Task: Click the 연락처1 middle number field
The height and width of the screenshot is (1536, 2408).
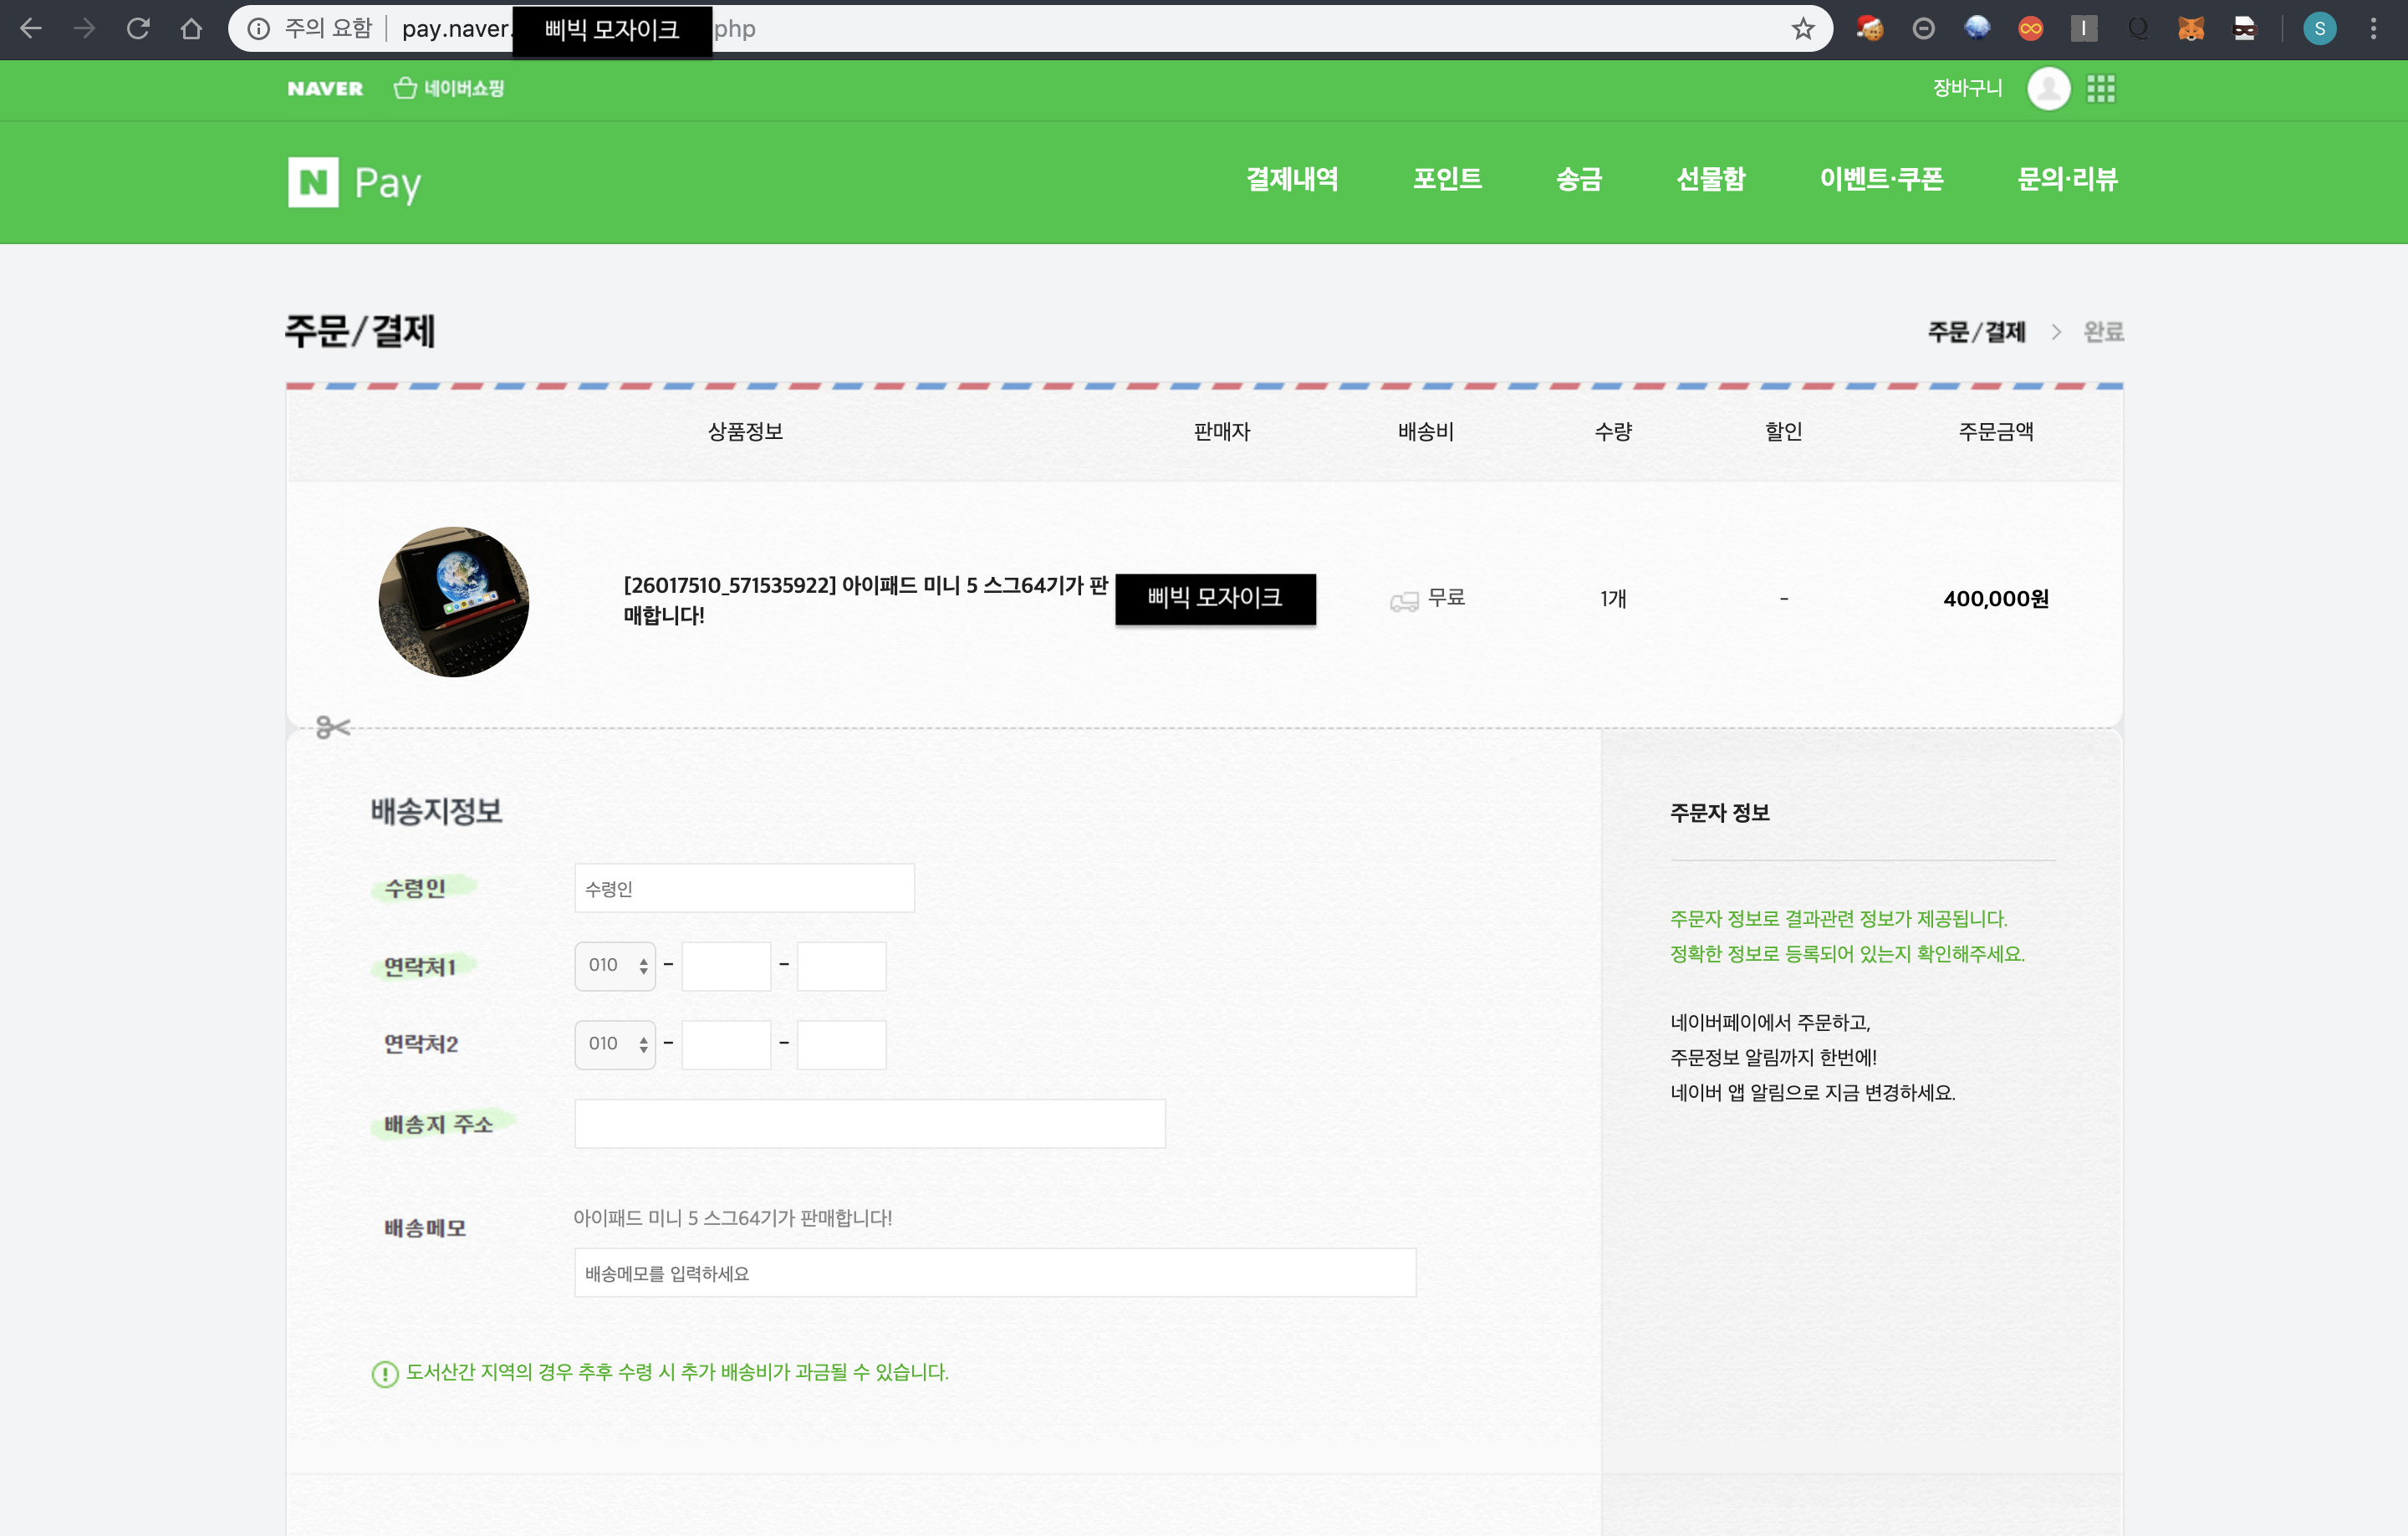Action: 726,966
